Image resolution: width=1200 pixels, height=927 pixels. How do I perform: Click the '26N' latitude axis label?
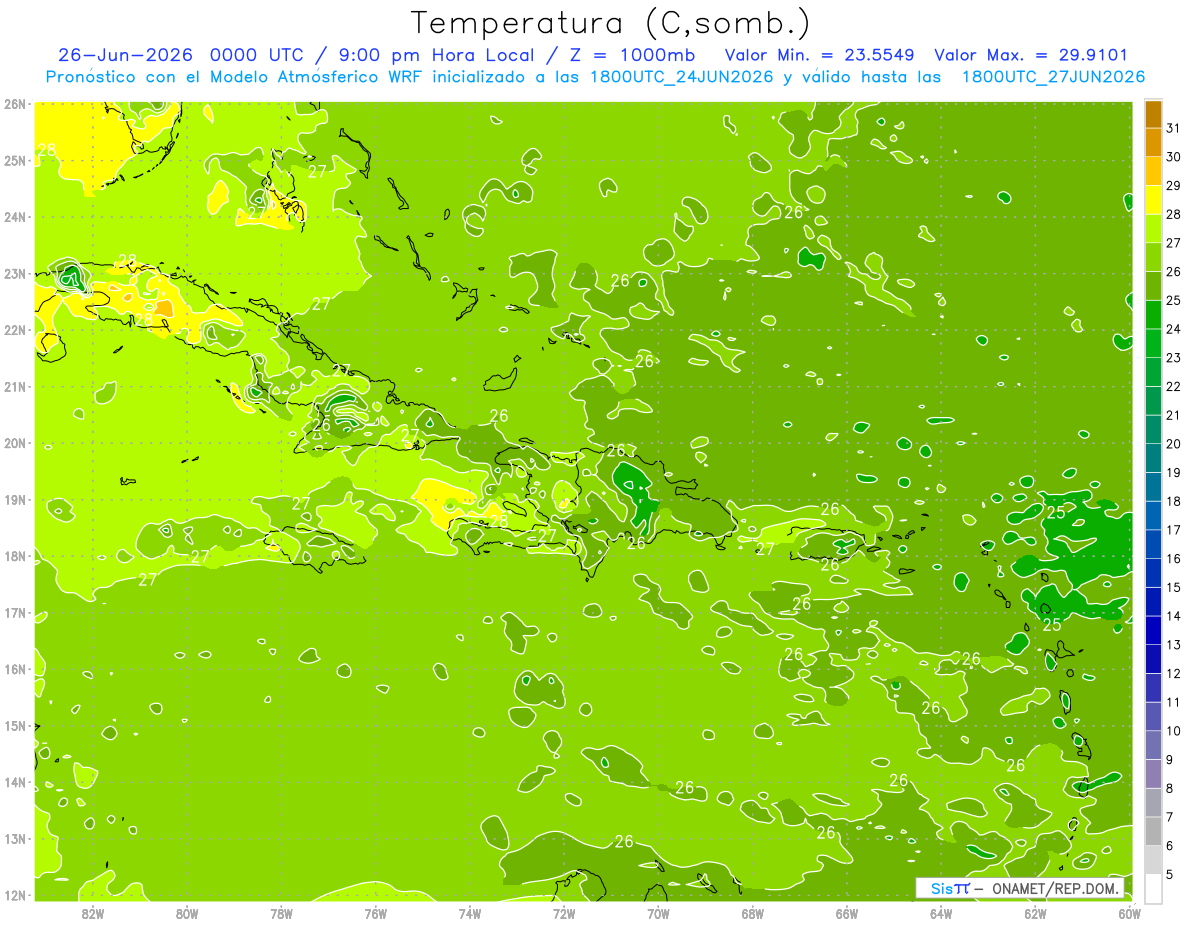click(x=15, y=104)
